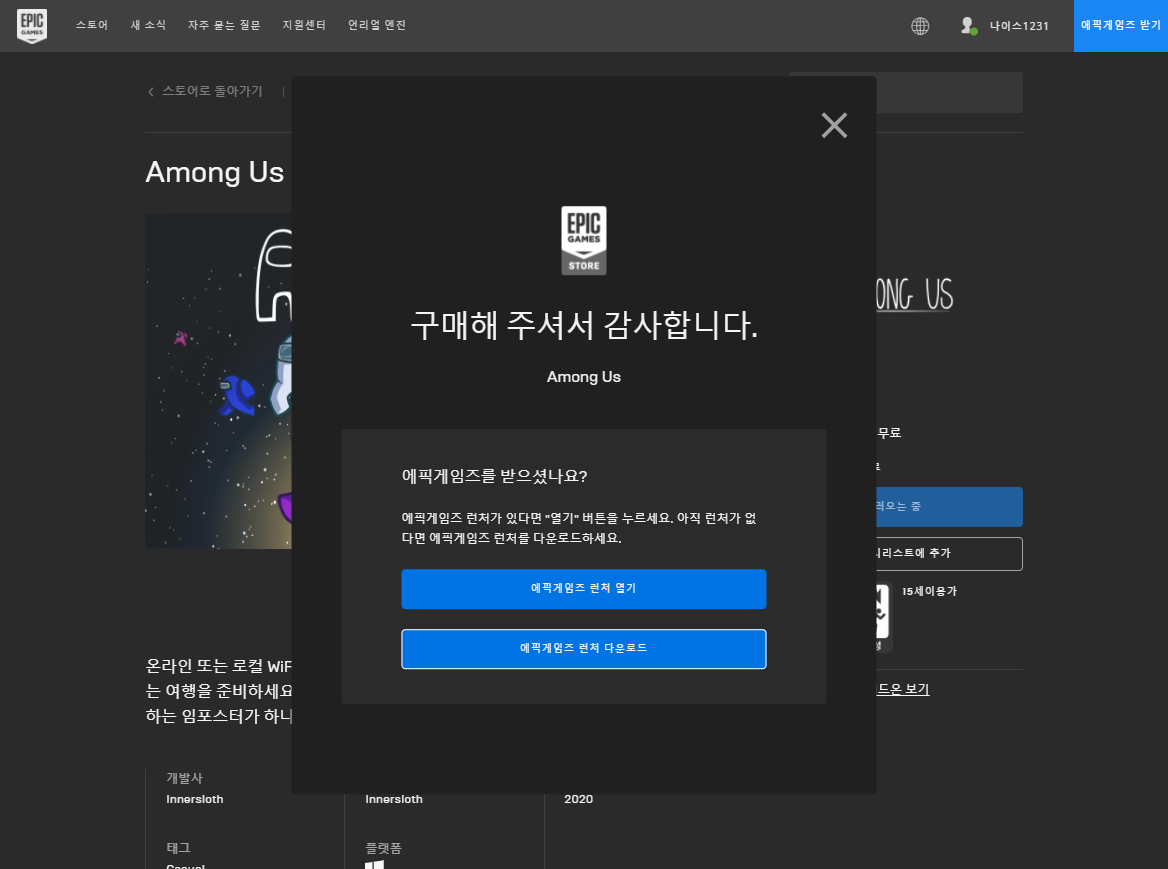Click the 에픽게임즈를 받으셨나요? text

click(495, 476)
